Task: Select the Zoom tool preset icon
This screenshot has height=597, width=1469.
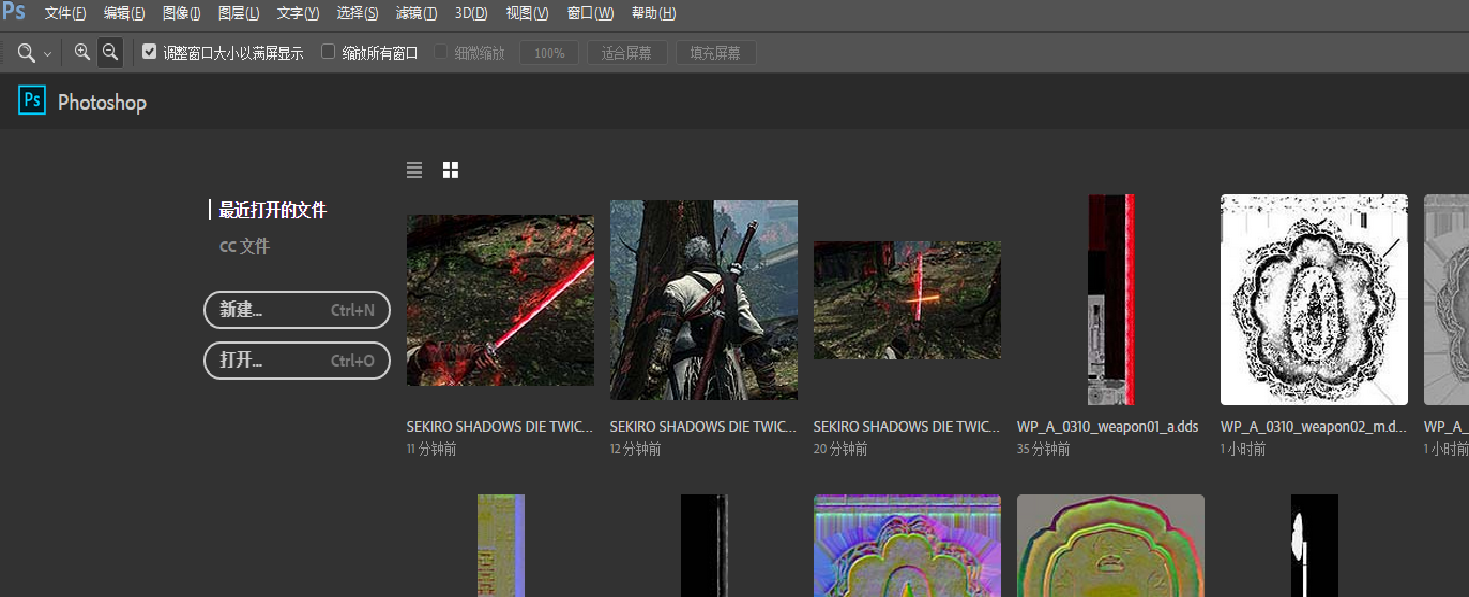Action: 26,53
